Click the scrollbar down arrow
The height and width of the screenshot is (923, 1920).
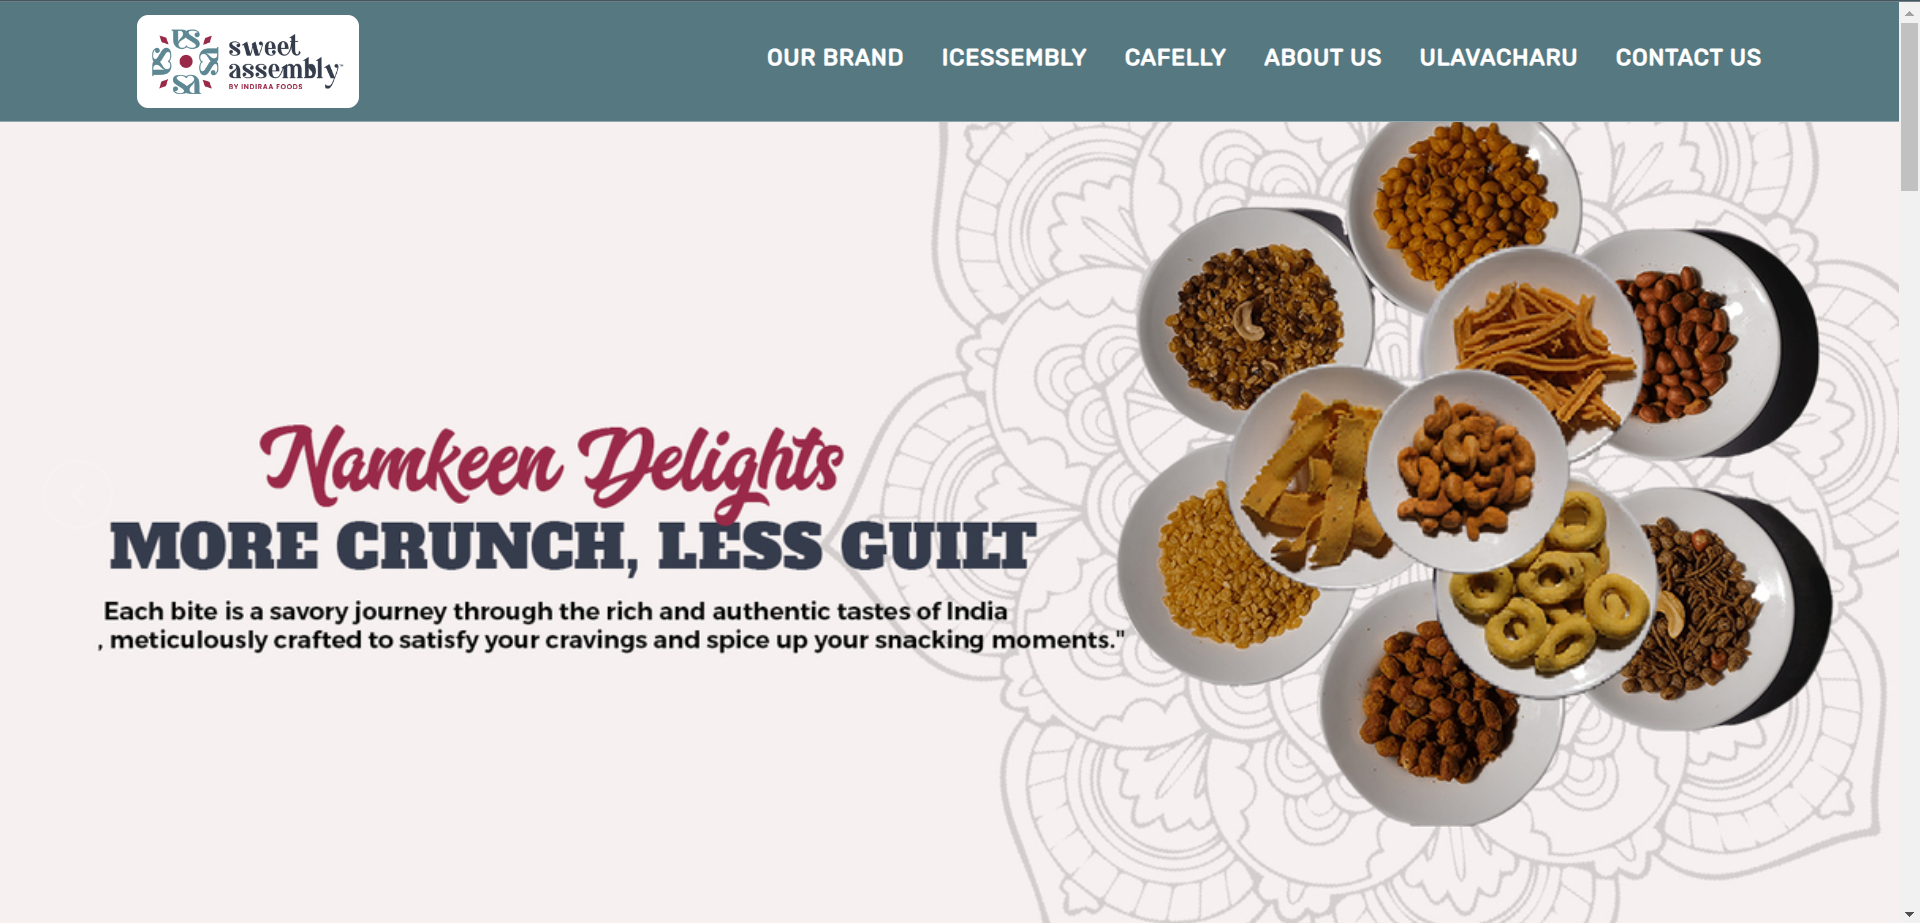[1909, 914]
